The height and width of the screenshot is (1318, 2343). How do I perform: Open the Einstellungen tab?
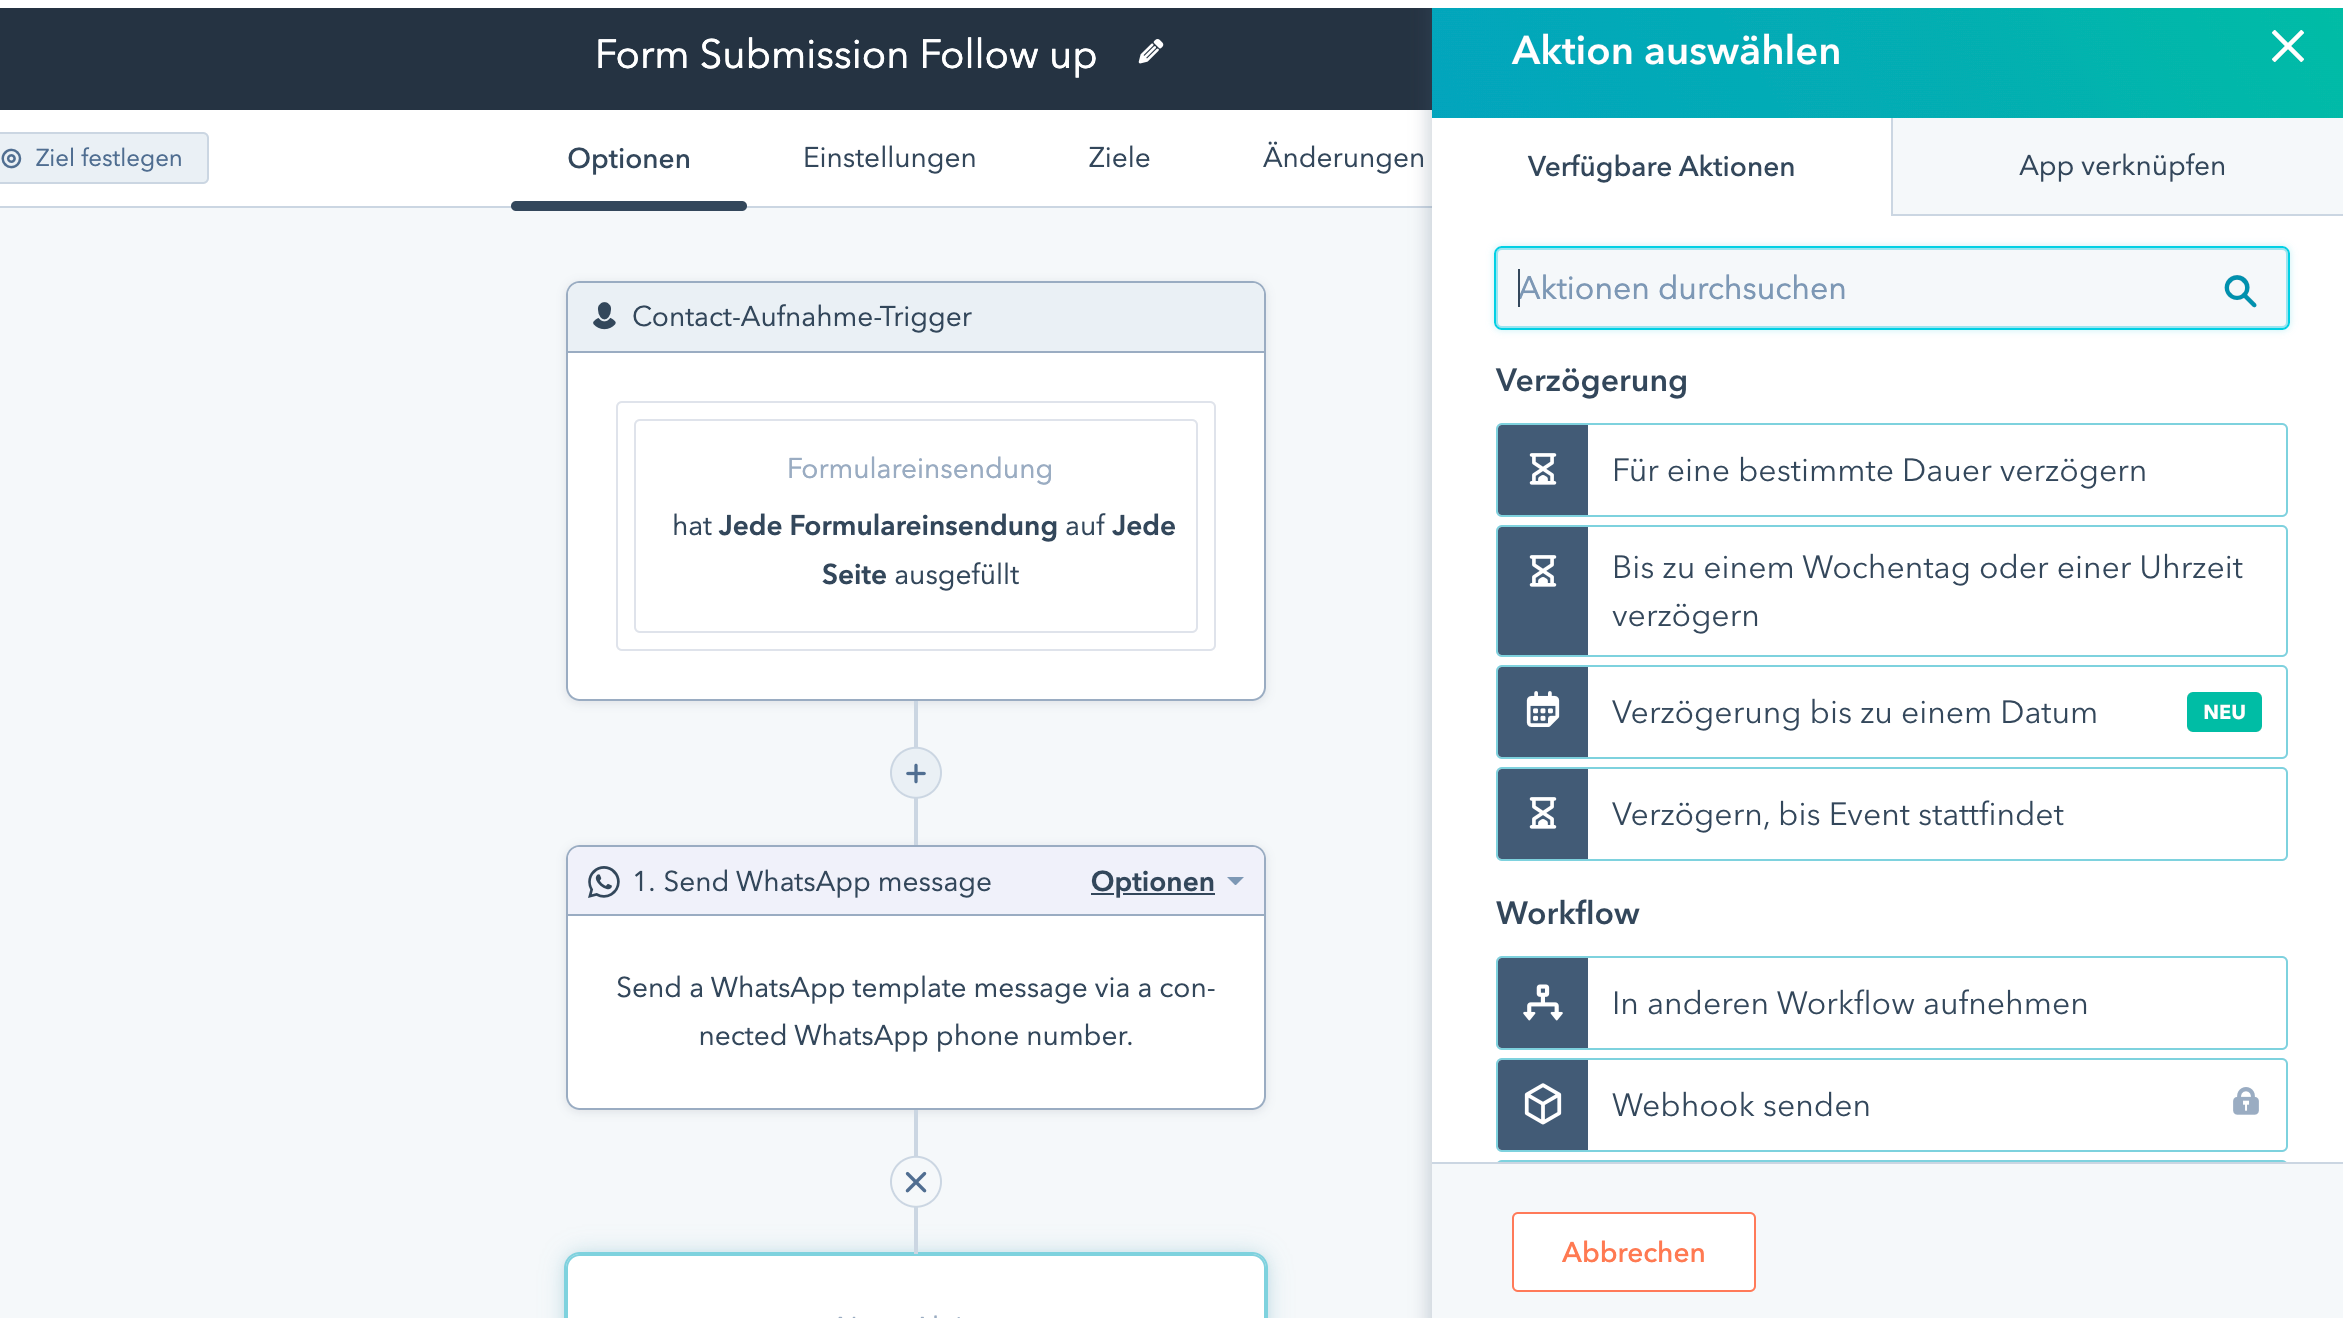pos(888,158)
